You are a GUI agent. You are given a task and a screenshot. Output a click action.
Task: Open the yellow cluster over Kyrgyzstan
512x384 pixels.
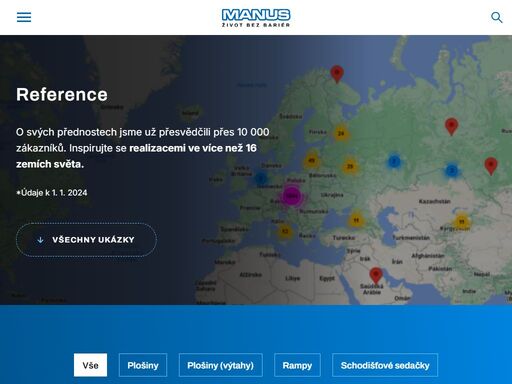[x=462, y=221]
